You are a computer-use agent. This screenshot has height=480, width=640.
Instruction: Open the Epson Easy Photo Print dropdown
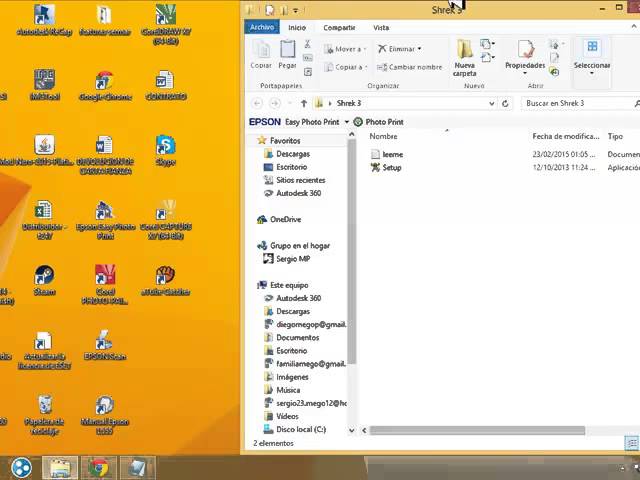pyautogui.click(x=346, y=122)
